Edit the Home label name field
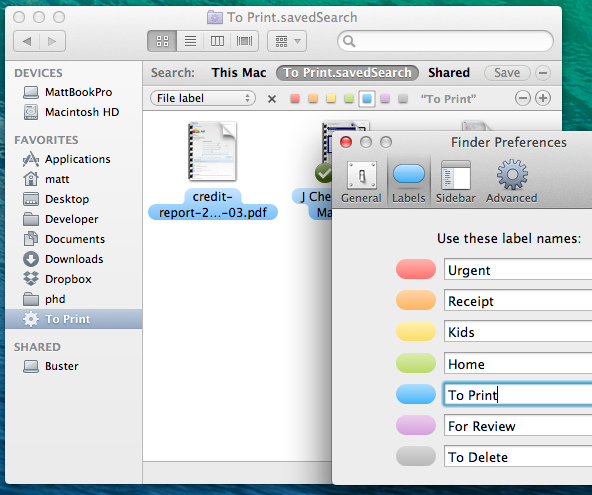Image resolution: width=592 pixels, height=495 pixels. [x=518, y=364]
